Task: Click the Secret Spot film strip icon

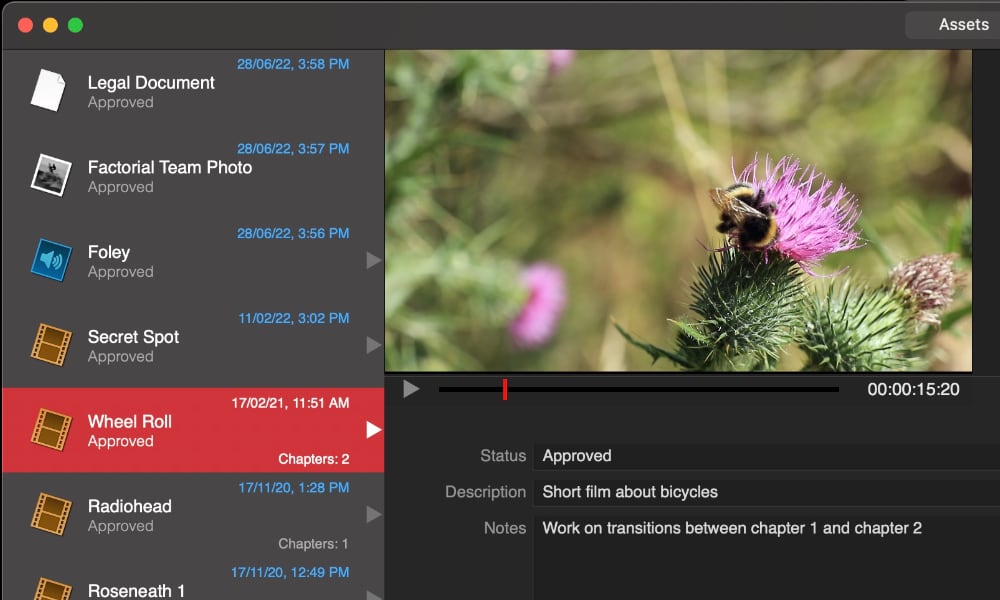Action: pyautogui.click(x=51, y=344)
